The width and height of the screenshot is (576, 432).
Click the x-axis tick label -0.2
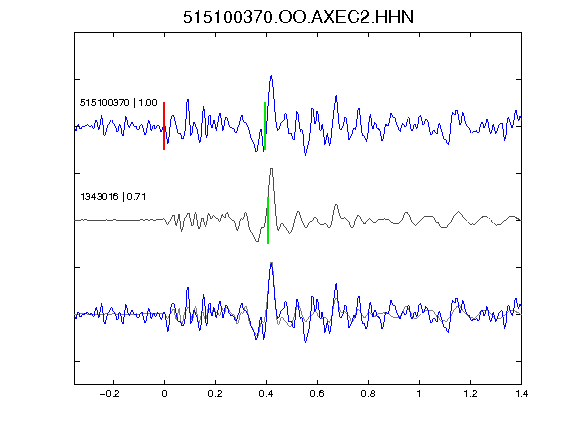point(110,394)
